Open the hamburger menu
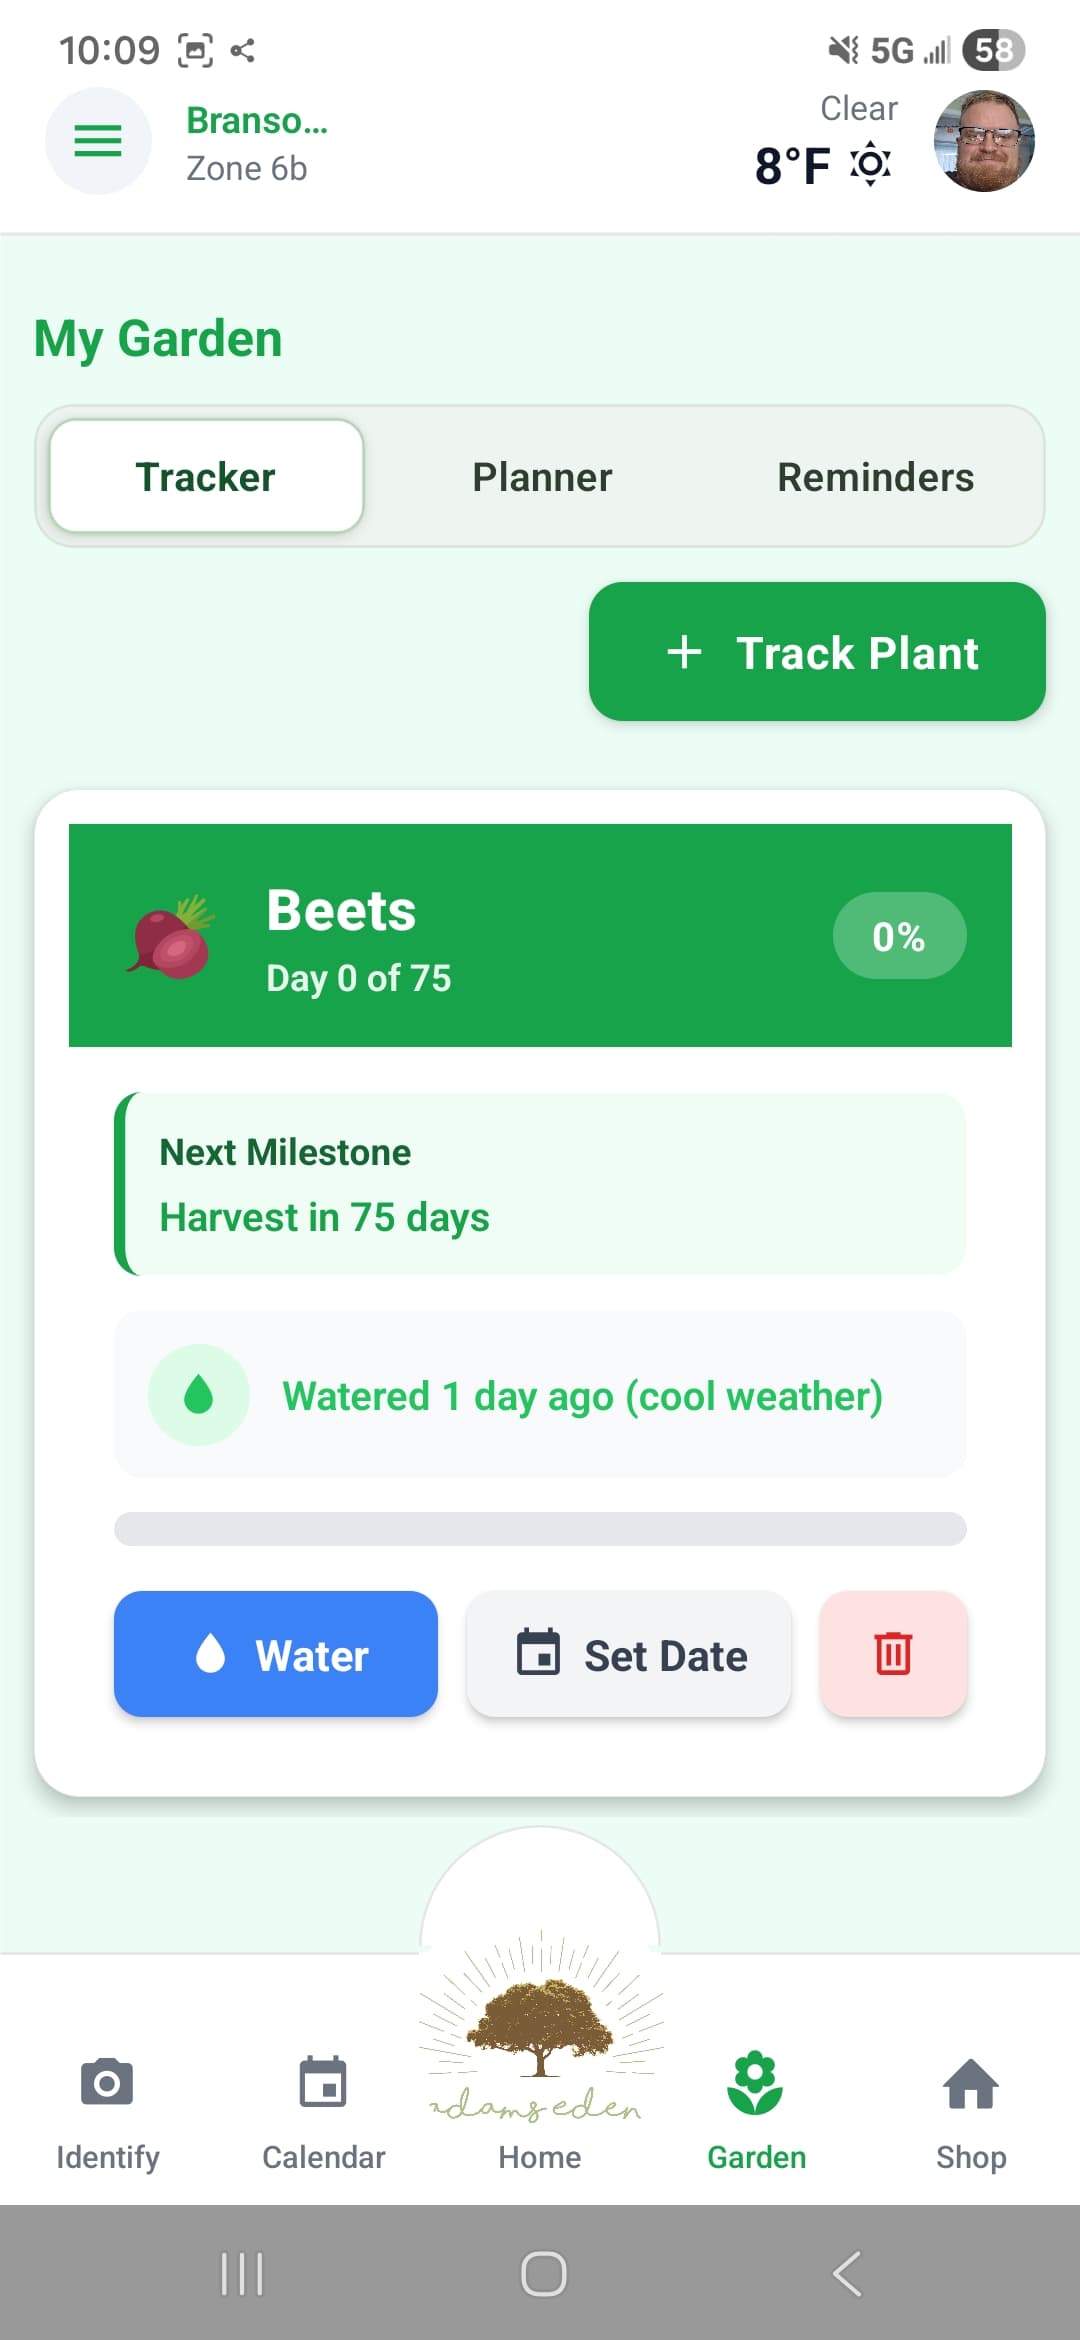This screenshot has width=1080, height=2340. pyautogui.click(x=97, y=140)
